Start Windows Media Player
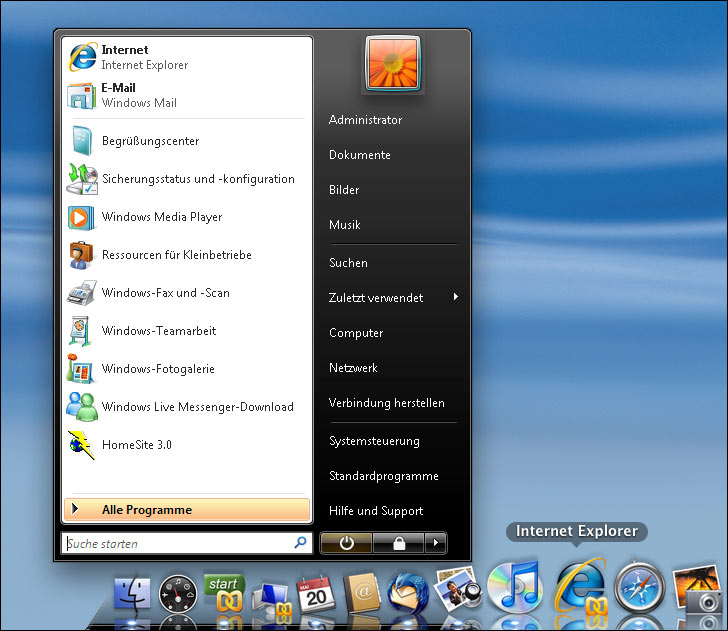The image size is (728, 631). (x=187, y=217)
